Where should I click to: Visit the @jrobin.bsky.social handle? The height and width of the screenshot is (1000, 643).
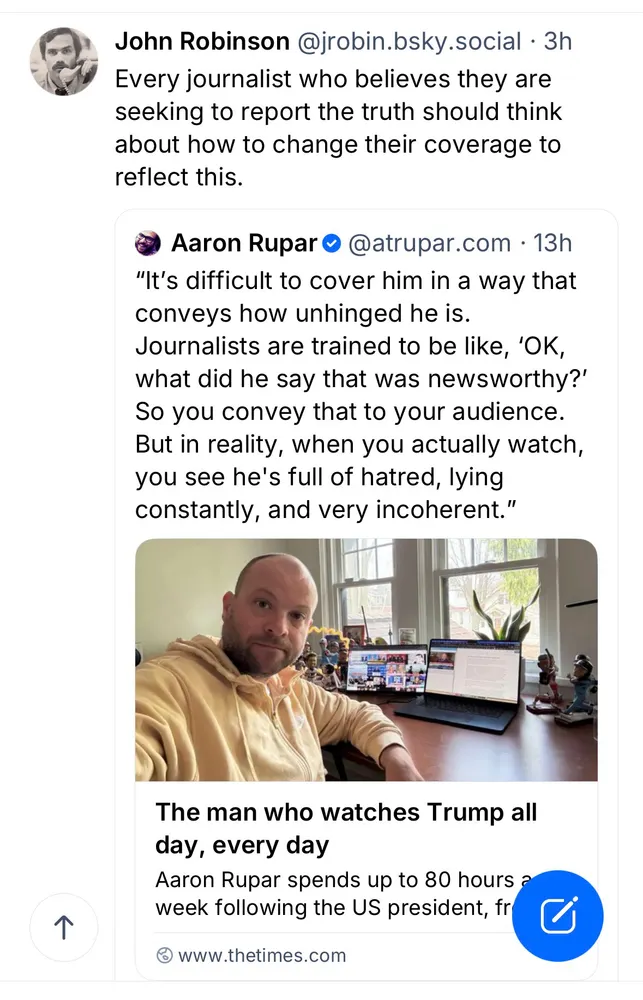point(410,41)
